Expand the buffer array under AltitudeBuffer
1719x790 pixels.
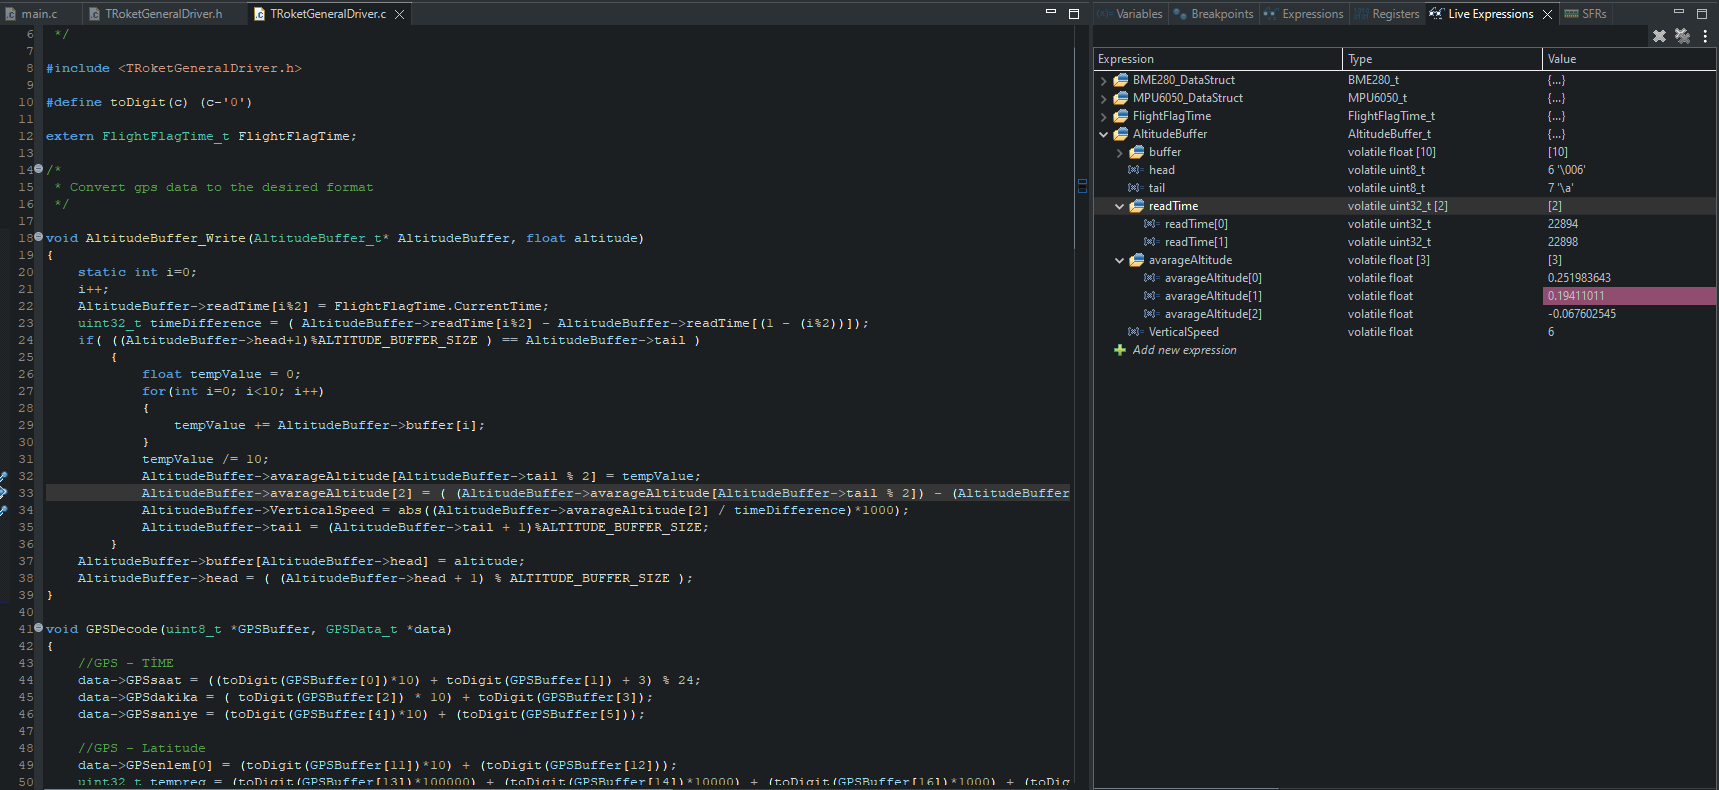1119,153
